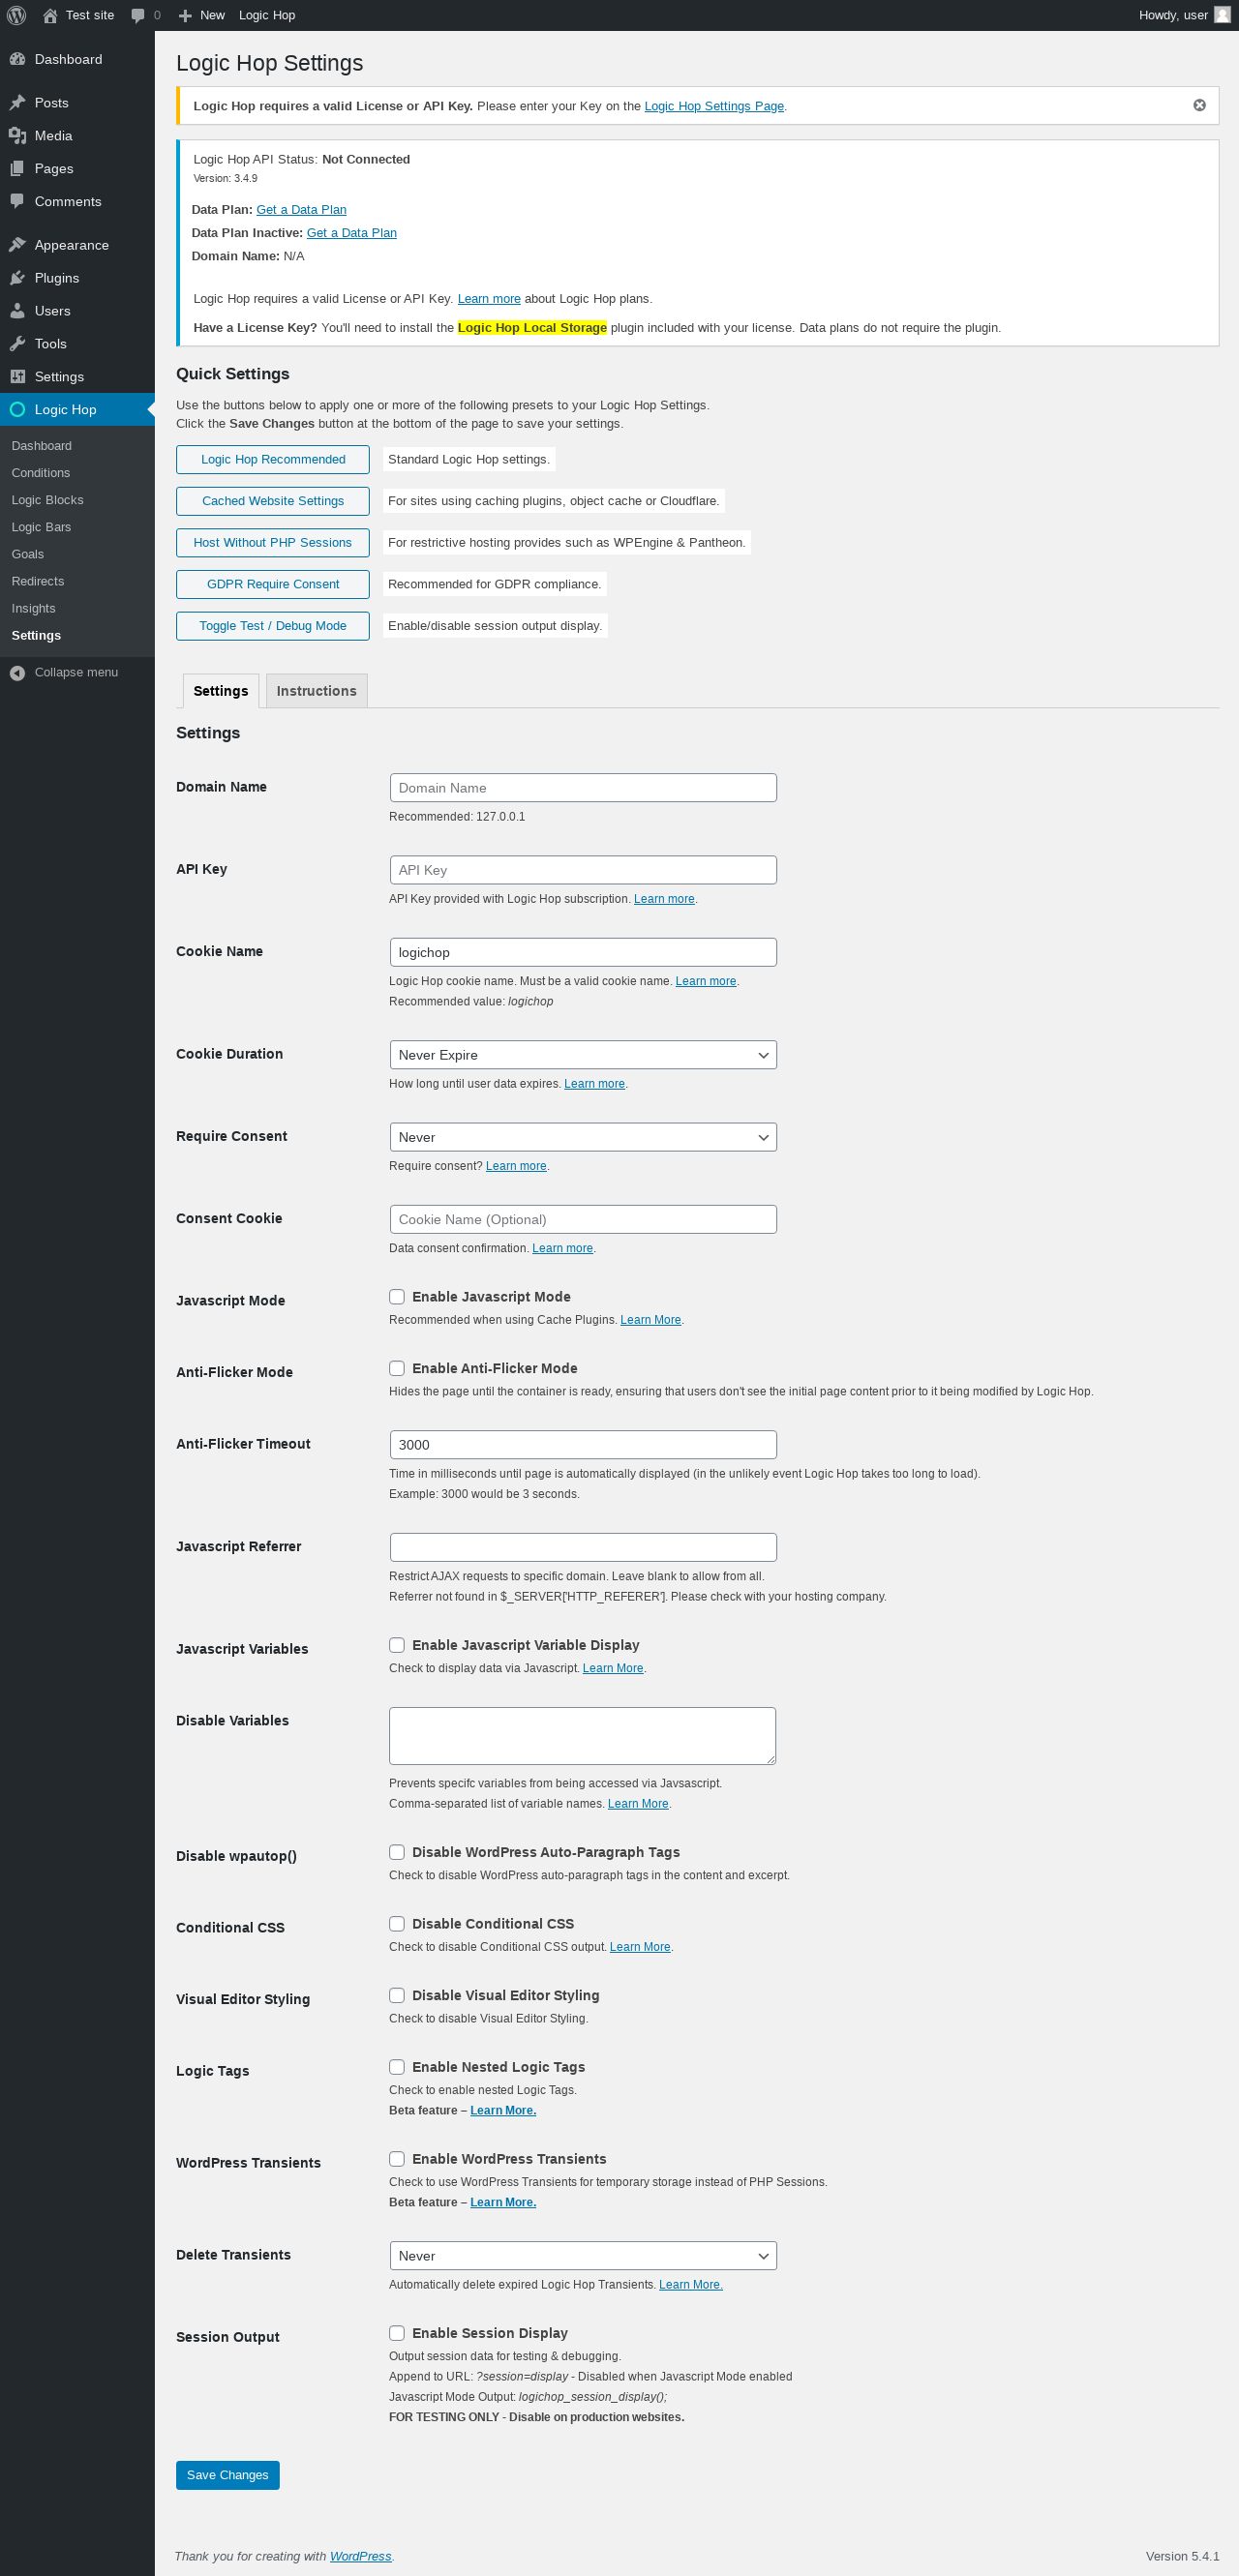
Task: Switch to the Instructions tab
Action: pyautogui.click(x=316, y=691)
